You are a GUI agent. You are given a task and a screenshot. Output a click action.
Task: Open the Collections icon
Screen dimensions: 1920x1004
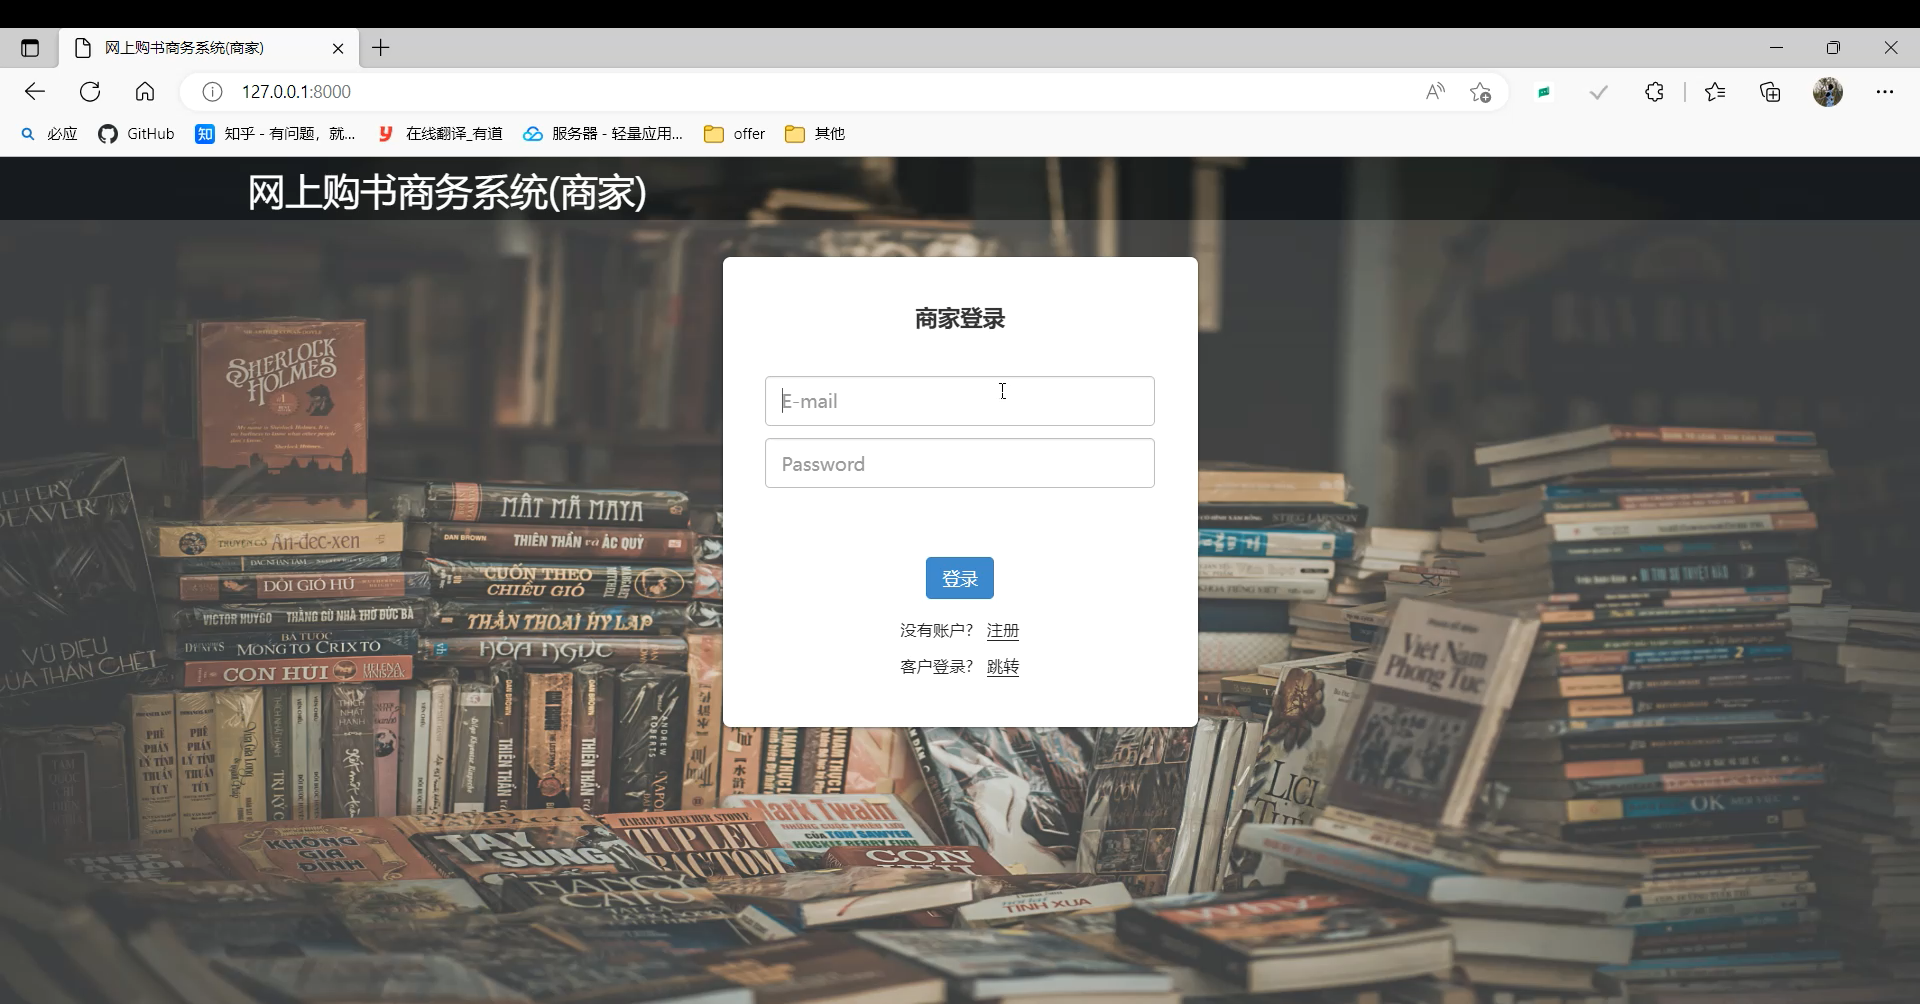click(1770, 92)
